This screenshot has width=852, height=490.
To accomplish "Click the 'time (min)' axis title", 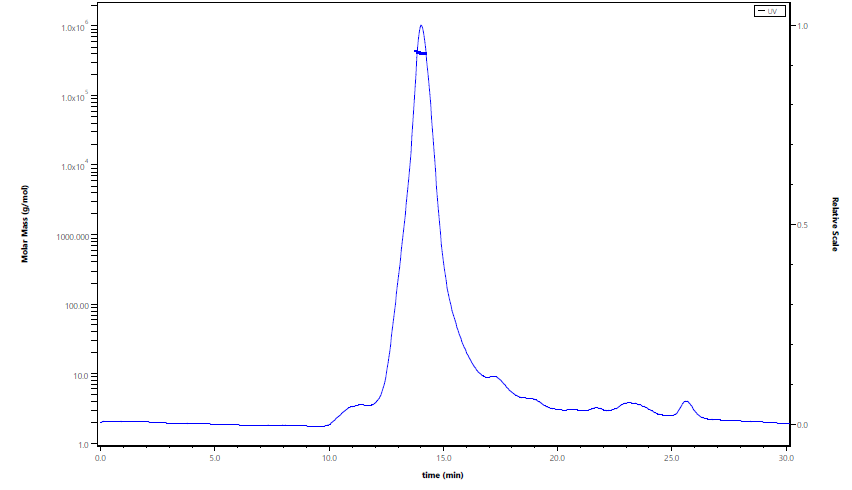I will pos(443,475).
